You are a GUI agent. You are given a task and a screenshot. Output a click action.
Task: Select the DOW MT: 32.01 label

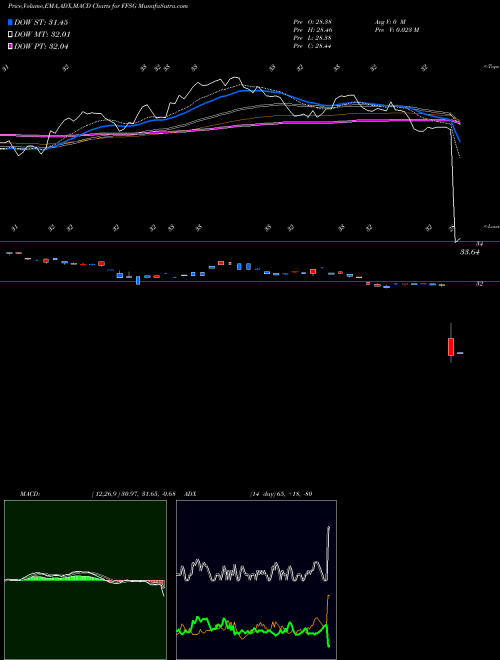(42, 35)
